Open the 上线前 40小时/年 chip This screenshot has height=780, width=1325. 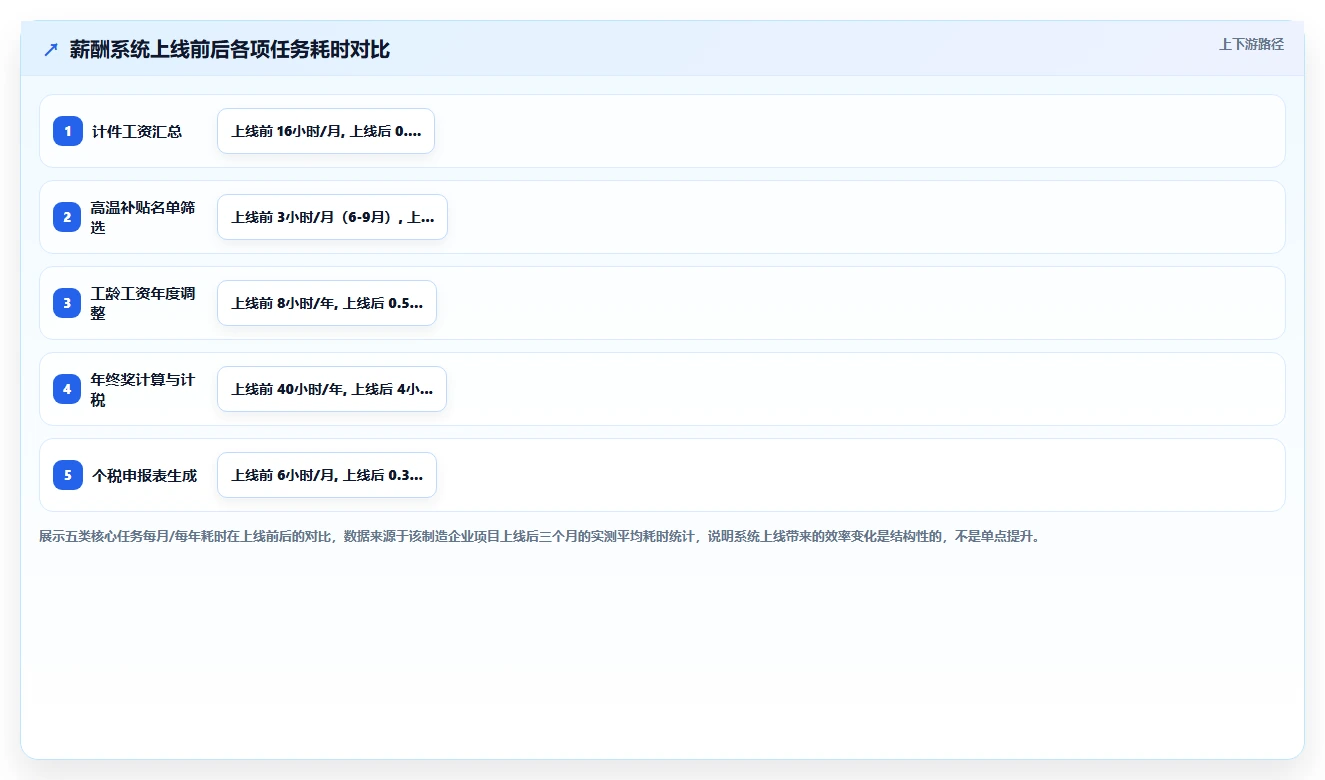[332, 389]
